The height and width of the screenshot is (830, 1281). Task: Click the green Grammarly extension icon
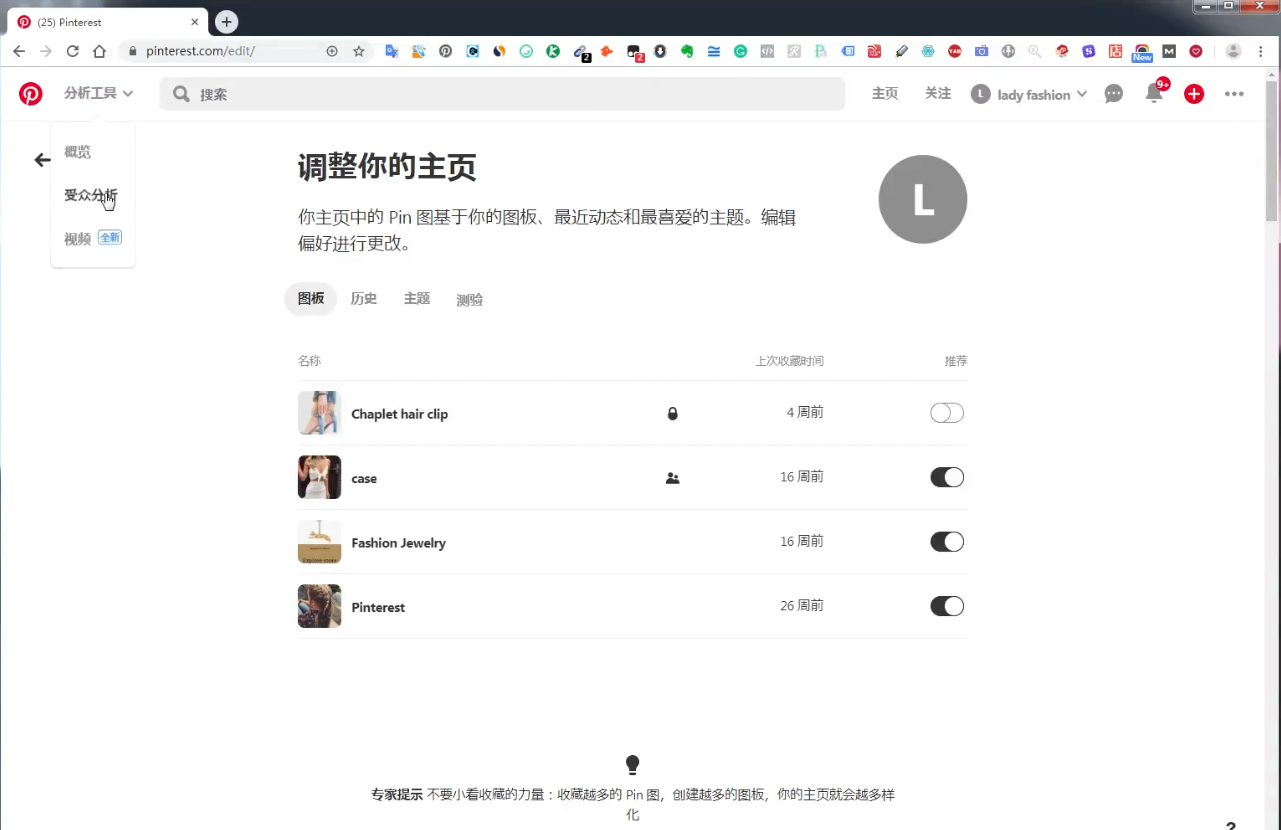click(740, 51)
